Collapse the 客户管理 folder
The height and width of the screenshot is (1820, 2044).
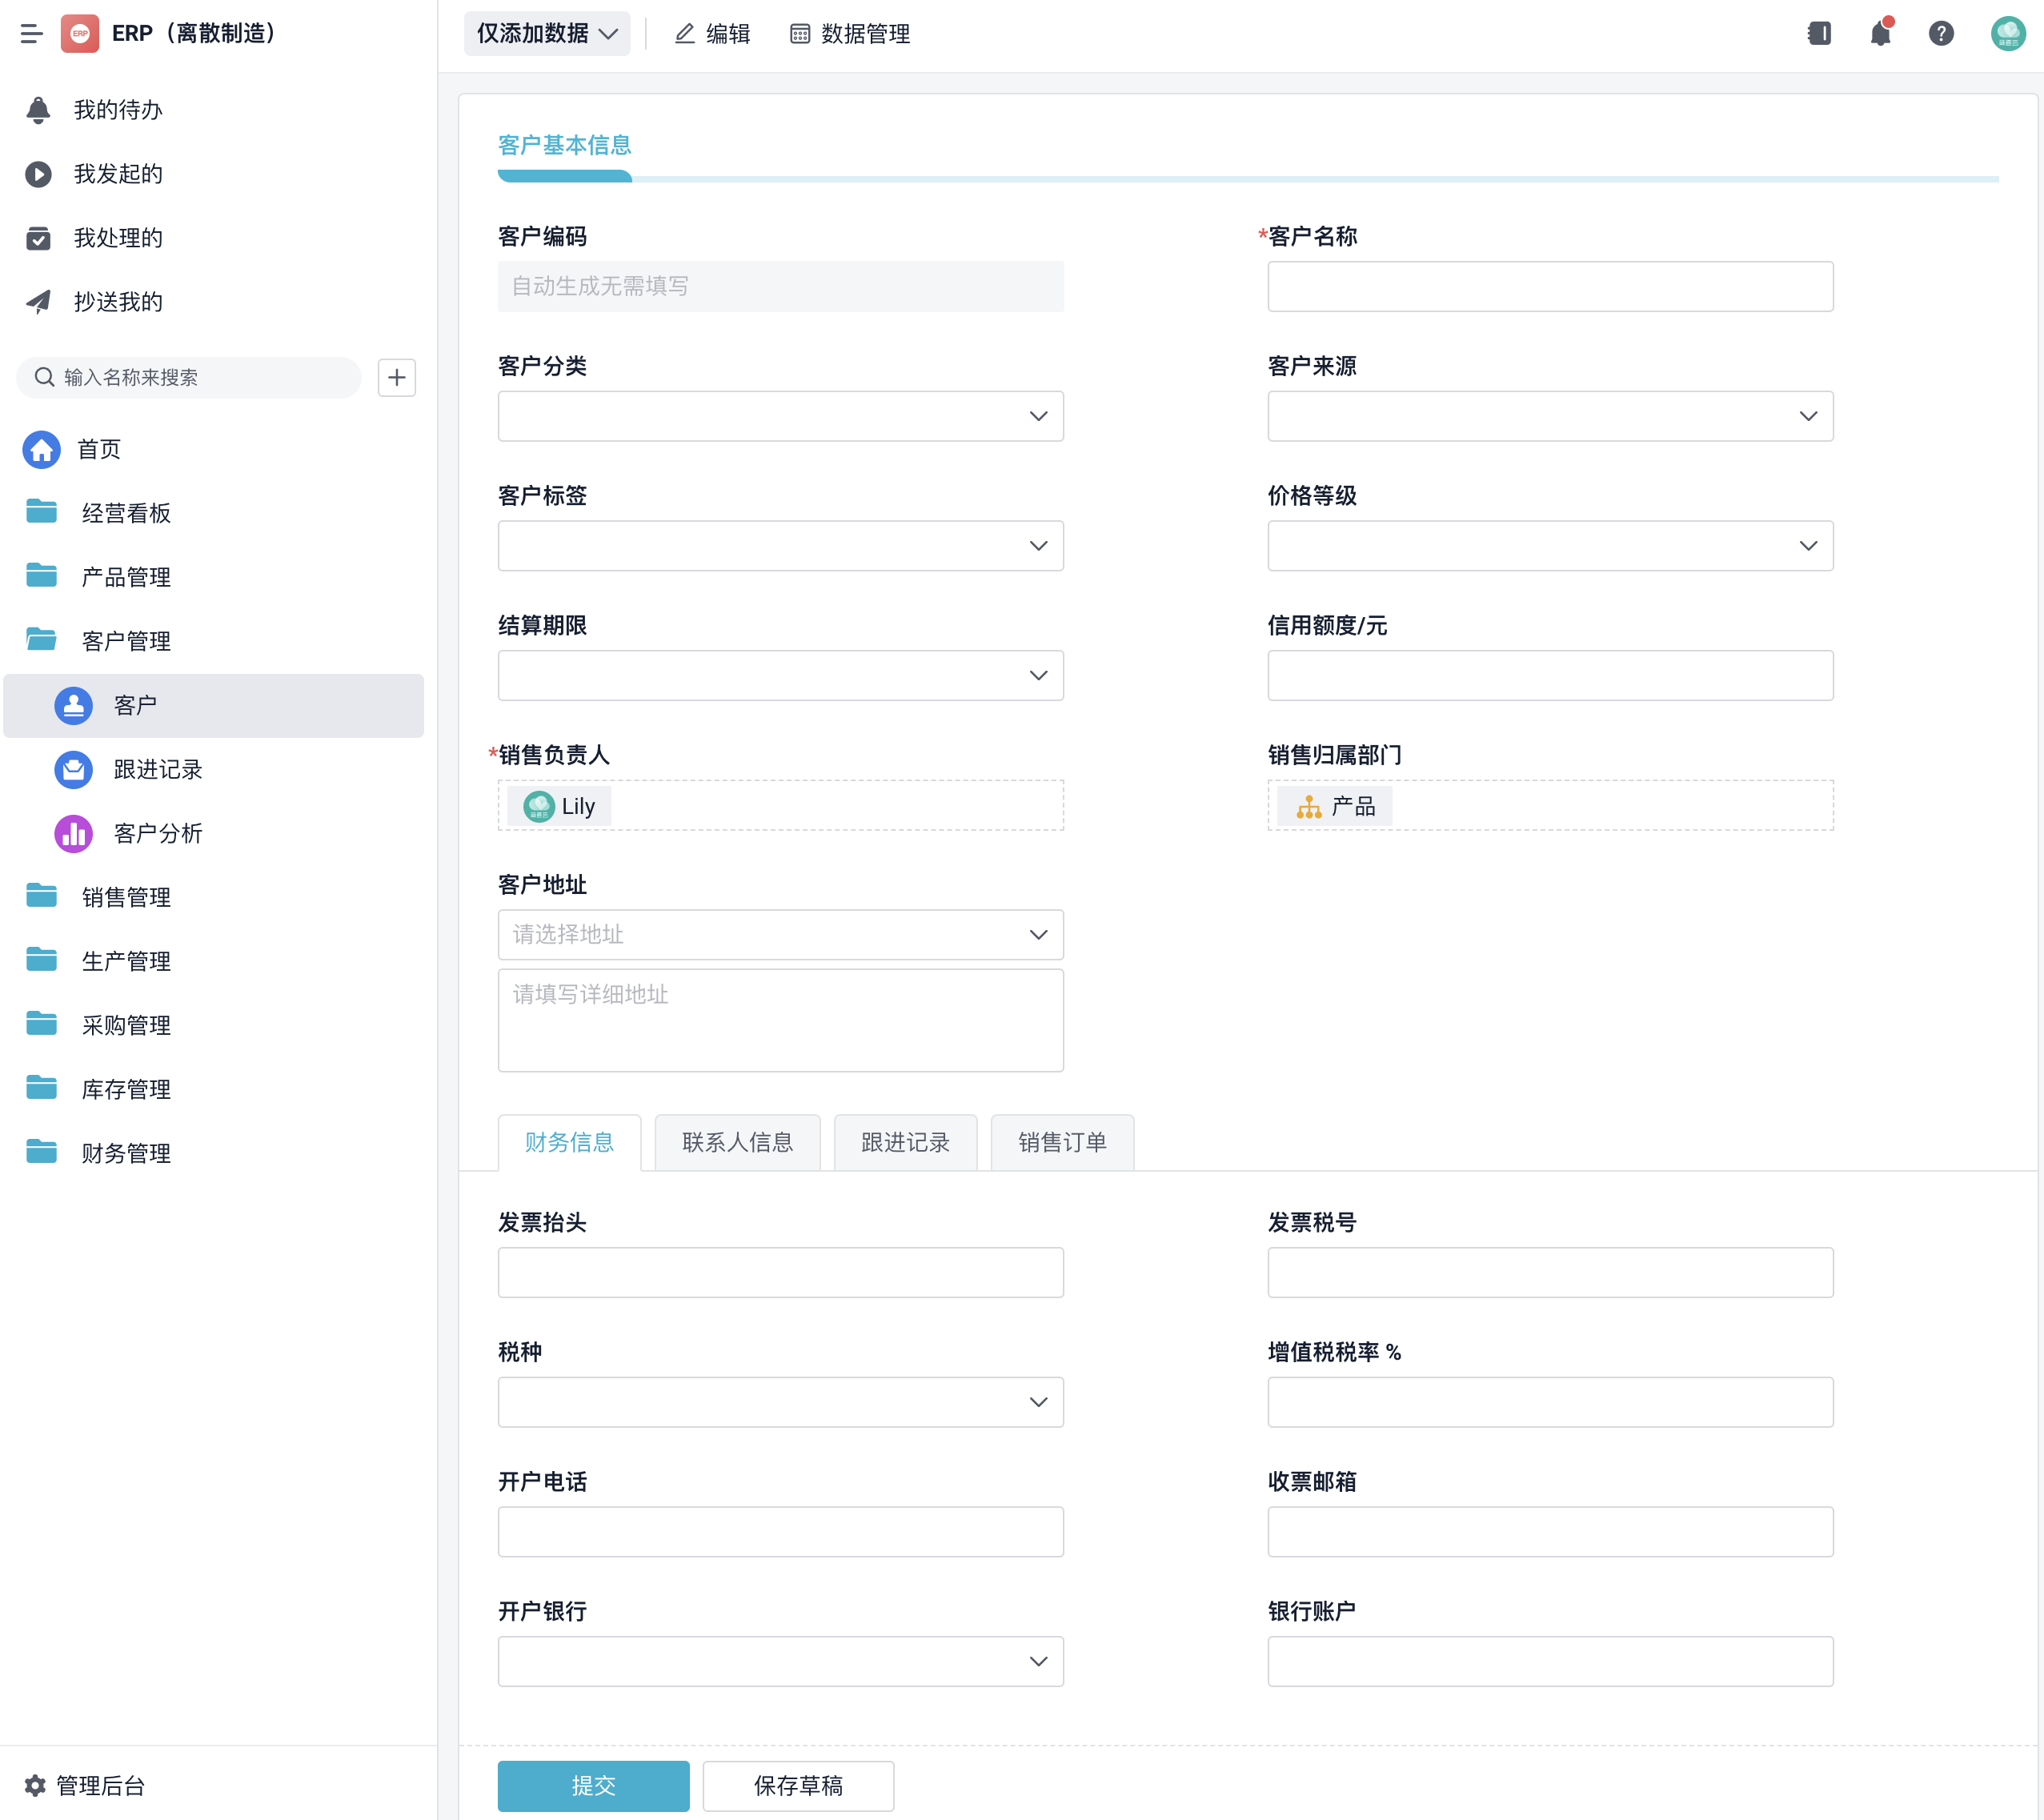coord(126,641)
